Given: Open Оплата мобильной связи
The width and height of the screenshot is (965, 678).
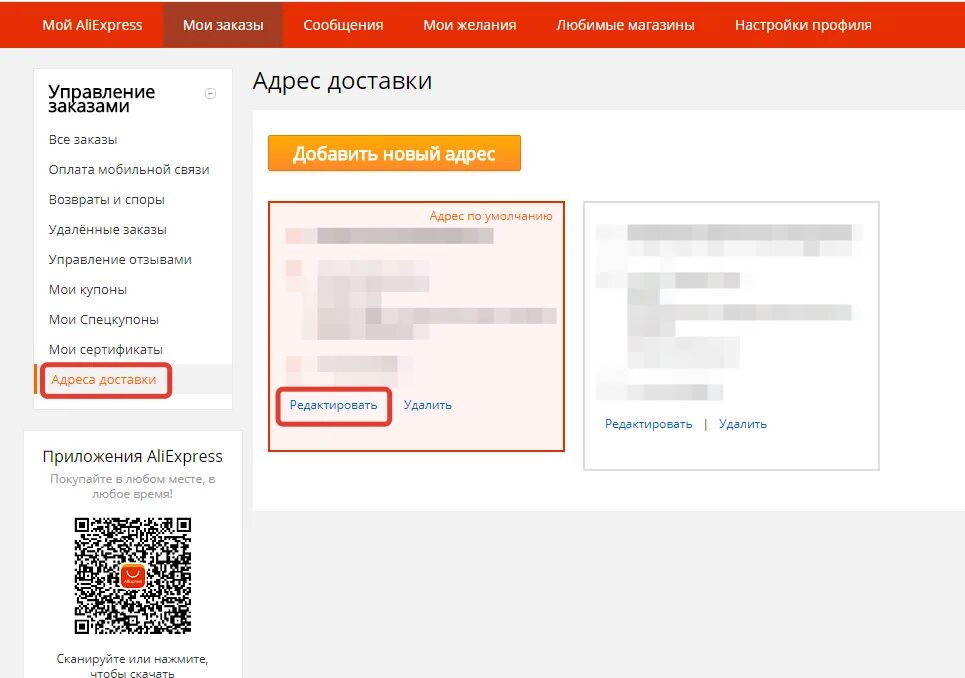Looking at the screenshot, I should (x=129, y=169).
